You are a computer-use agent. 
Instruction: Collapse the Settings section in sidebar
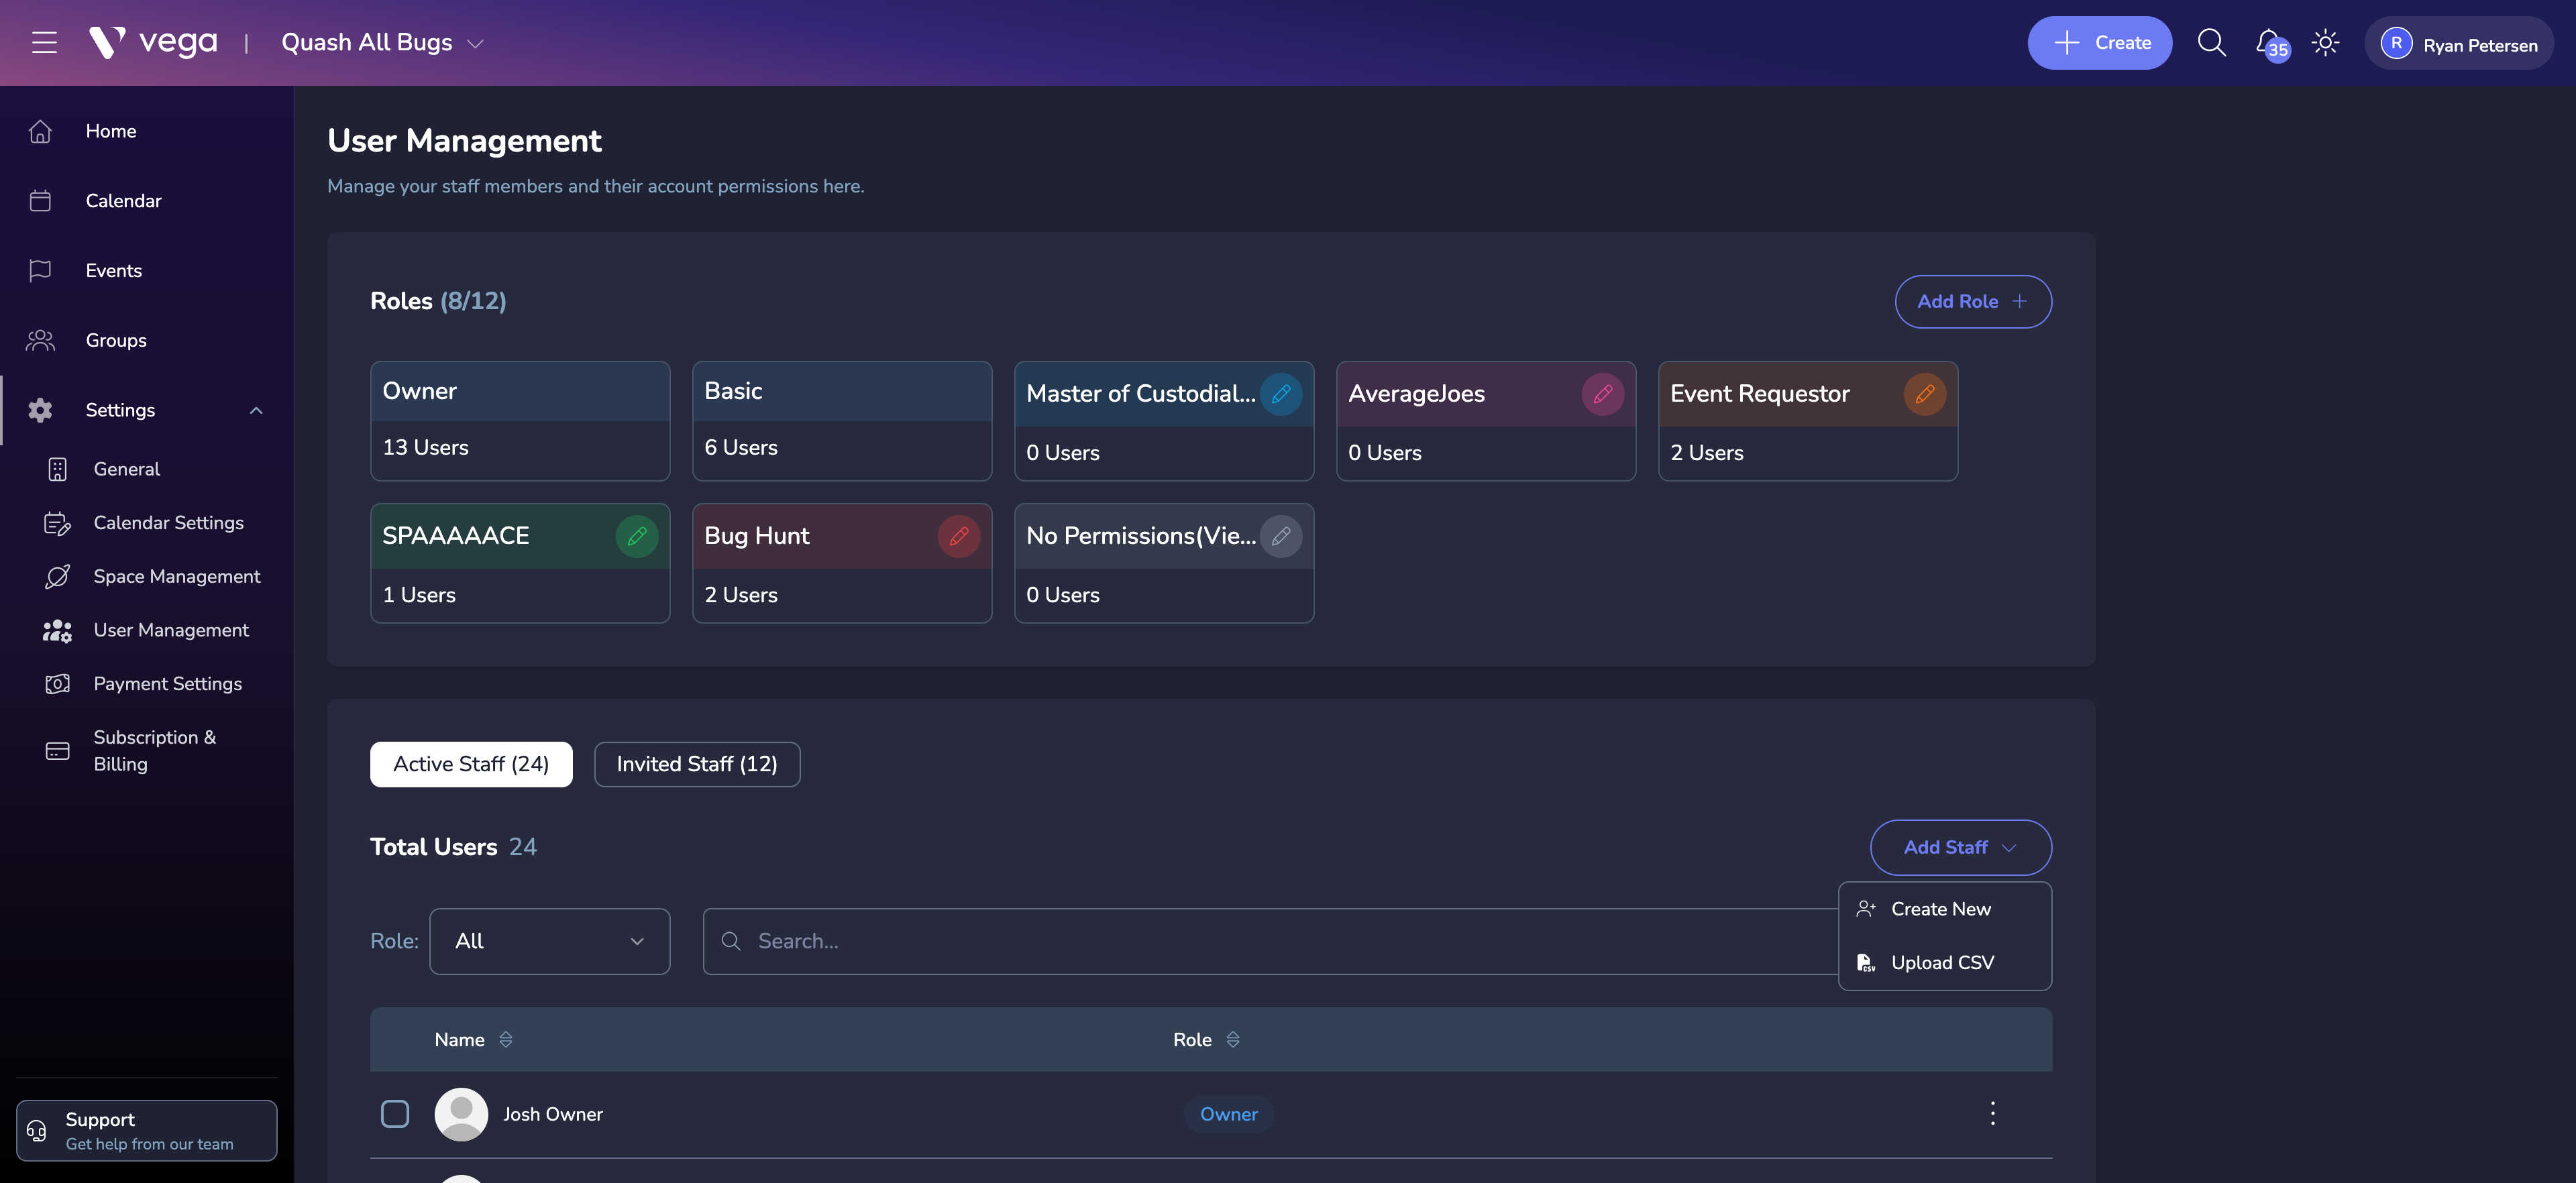[255, 410]
